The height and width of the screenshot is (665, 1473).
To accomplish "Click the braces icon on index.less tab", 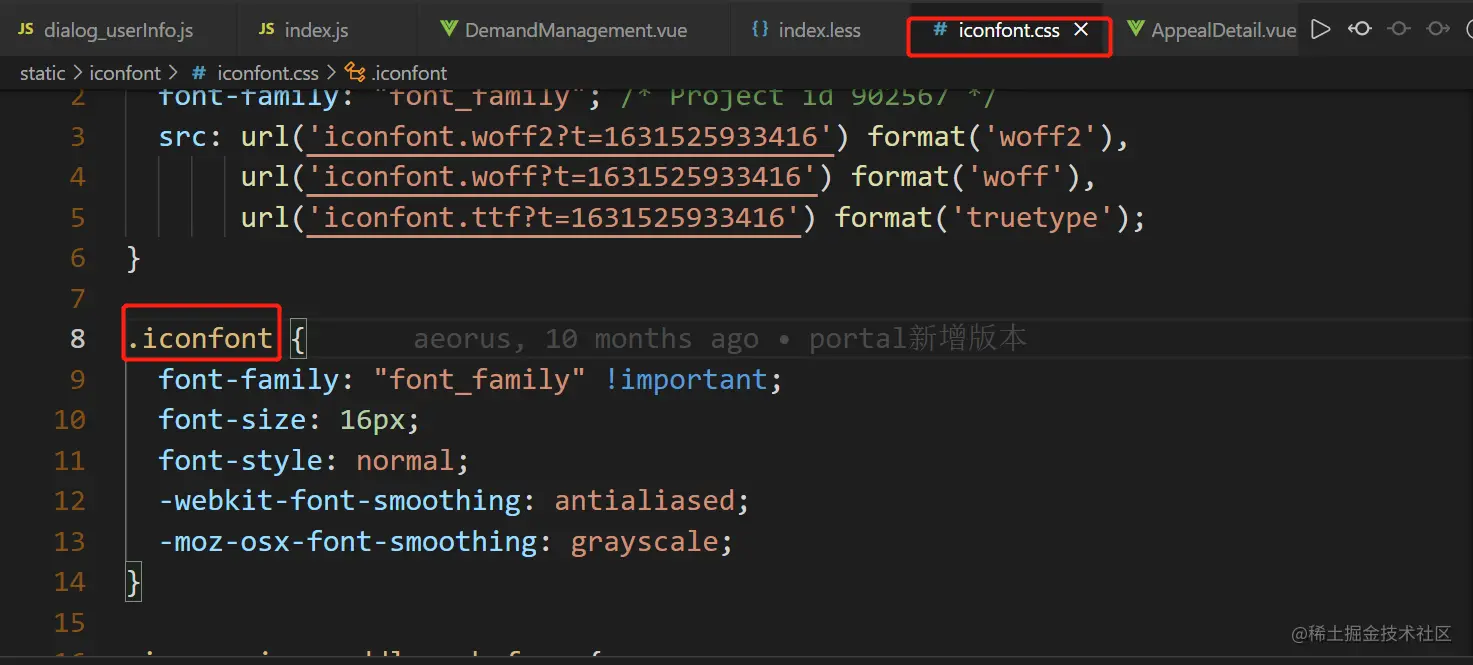I will [x=760, y=30].
